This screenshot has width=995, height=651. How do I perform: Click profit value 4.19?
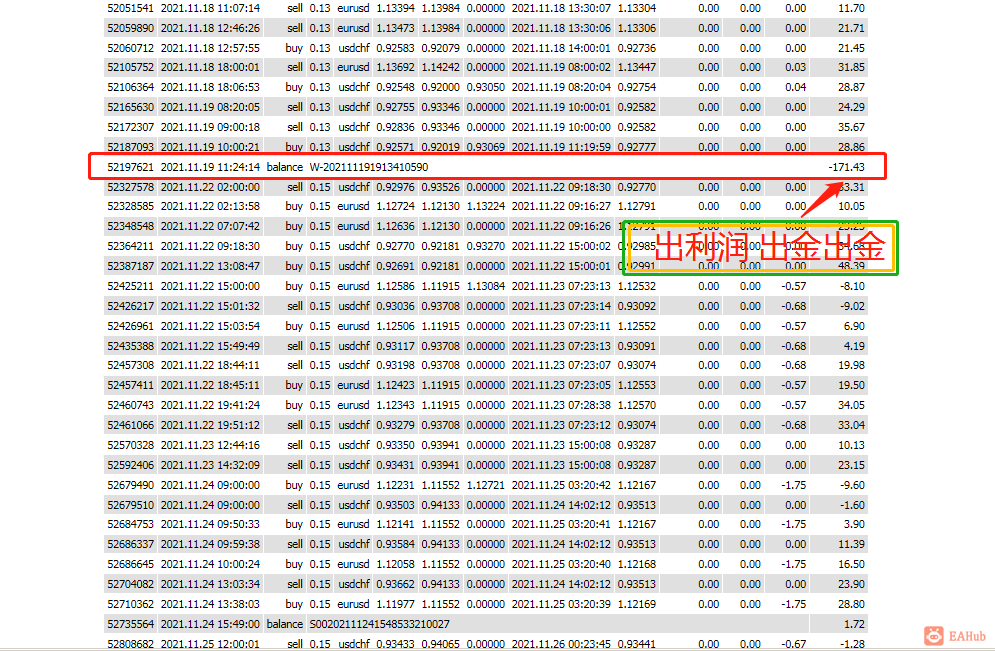pyautogui.click(x=855, y=346)
